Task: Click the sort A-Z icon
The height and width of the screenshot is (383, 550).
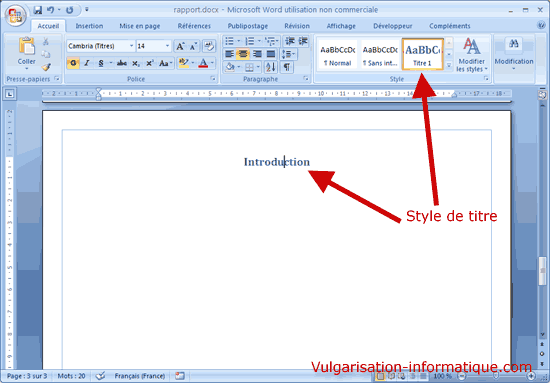Action: [x=270, y=67]
